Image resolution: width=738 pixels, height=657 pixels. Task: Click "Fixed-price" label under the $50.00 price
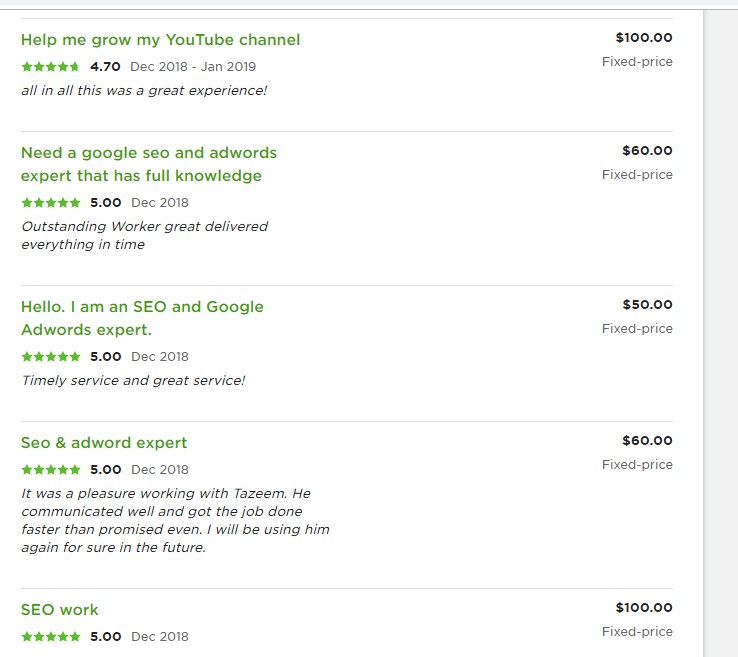coord(637,329)
